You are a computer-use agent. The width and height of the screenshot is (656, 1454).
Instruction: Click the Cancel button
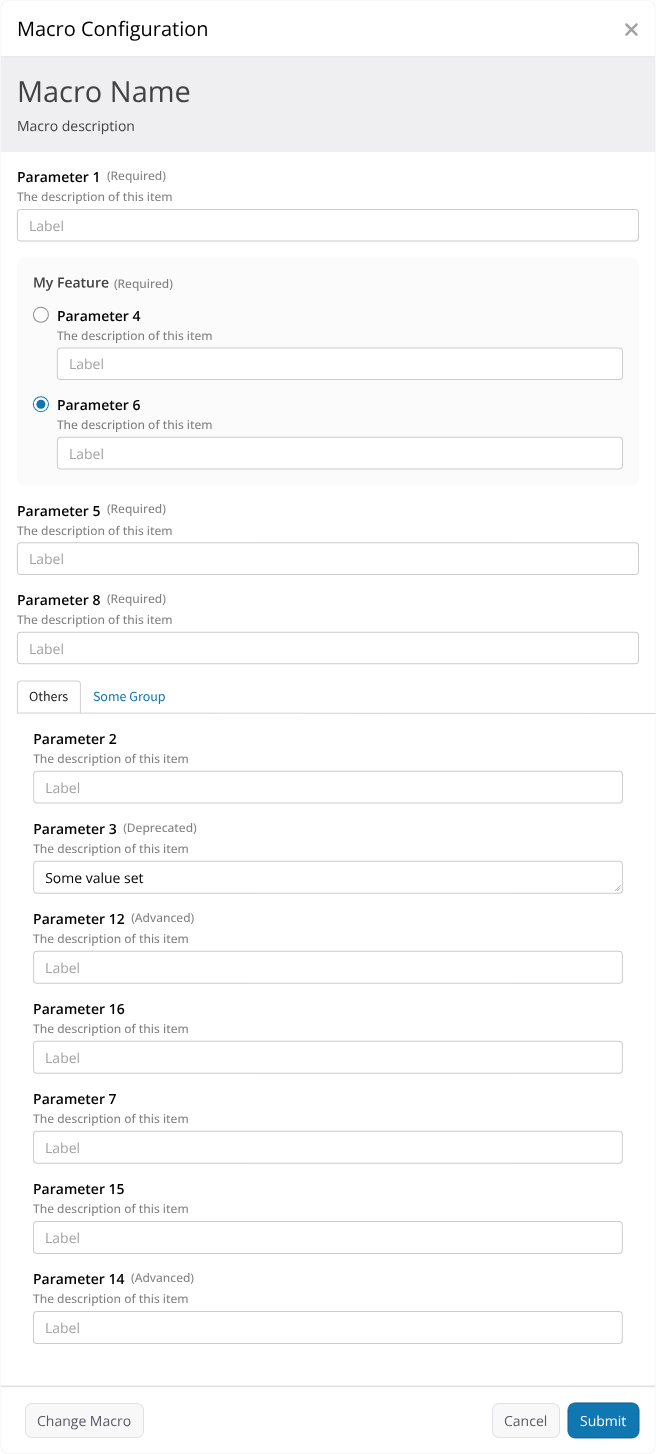point(525,1420)
